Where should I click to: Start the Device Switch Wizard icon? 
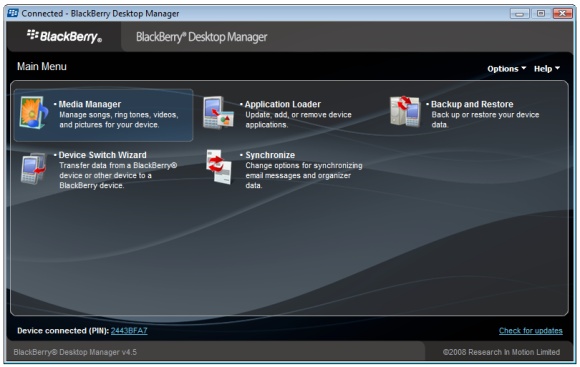[34, 168]
